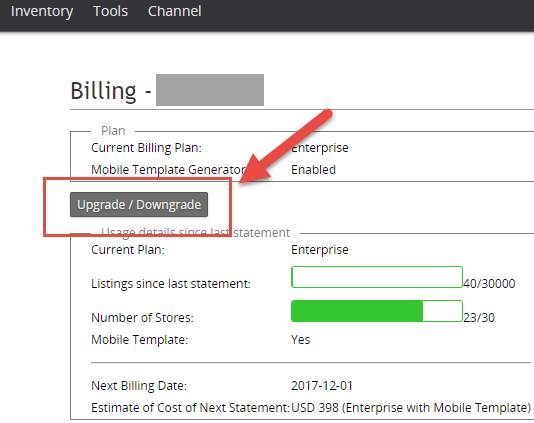Click the Enabled status text
This screenshot has height=423, width=534.
(x=314, y=169)
